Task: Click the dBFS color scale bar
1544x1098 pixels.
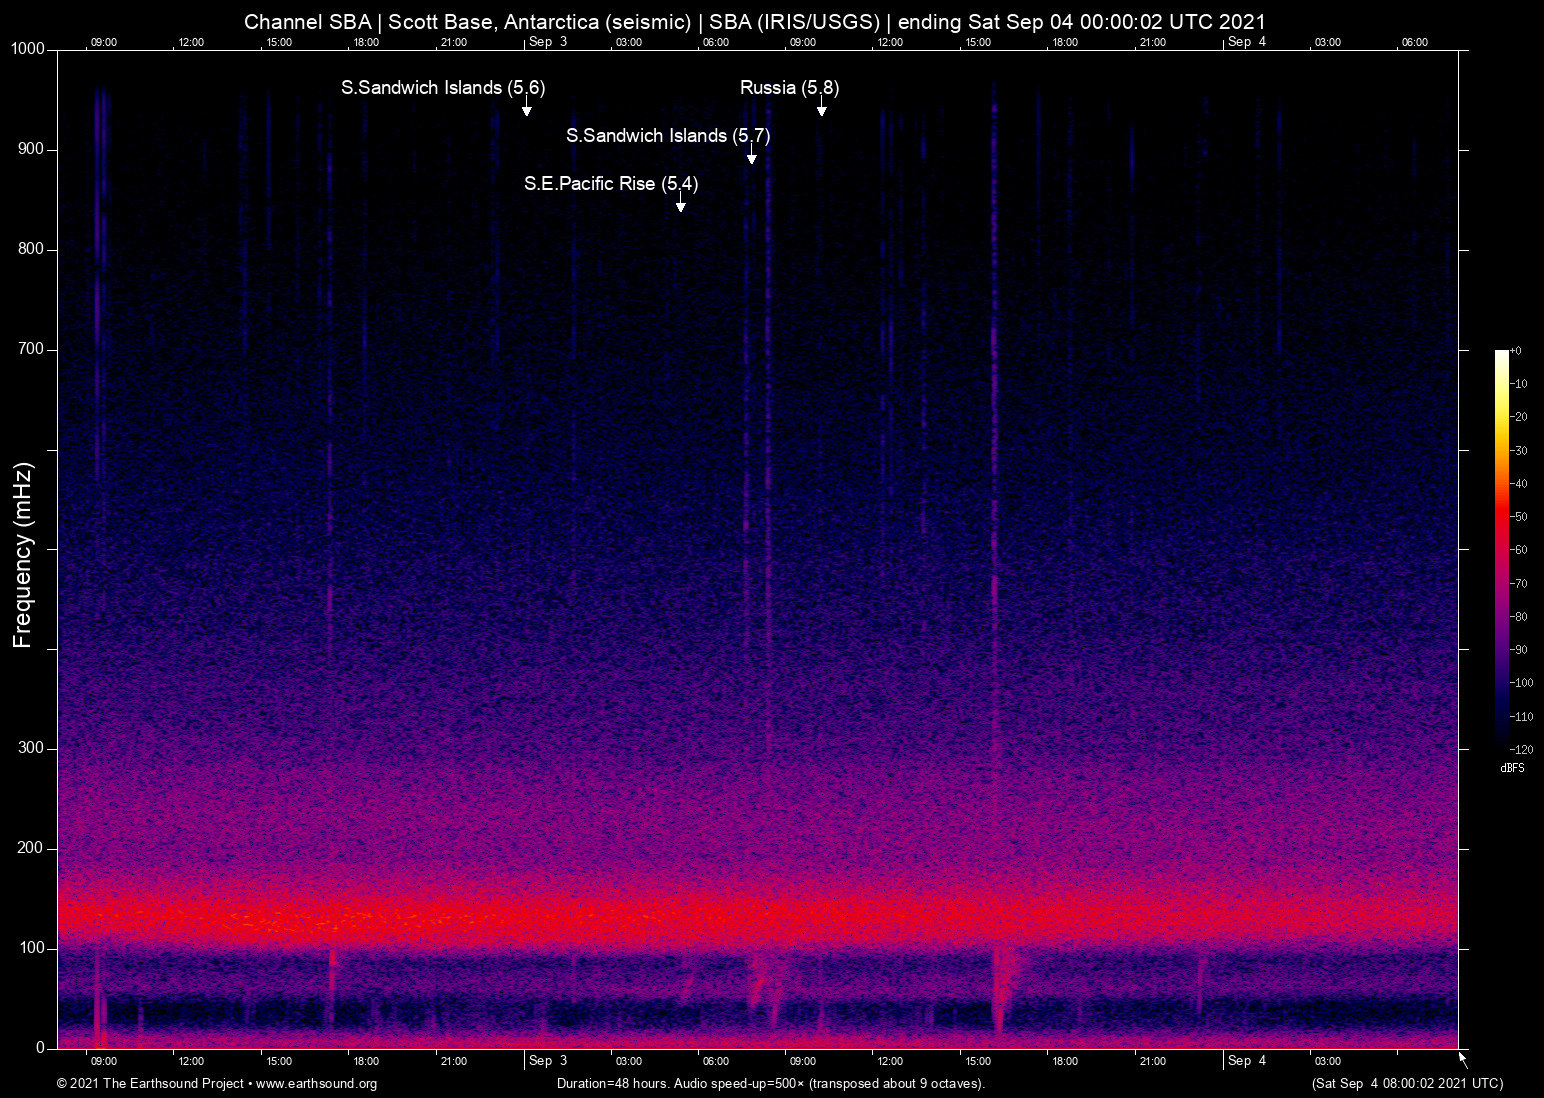Action: pyautogui.click(x=1501, y=548)
